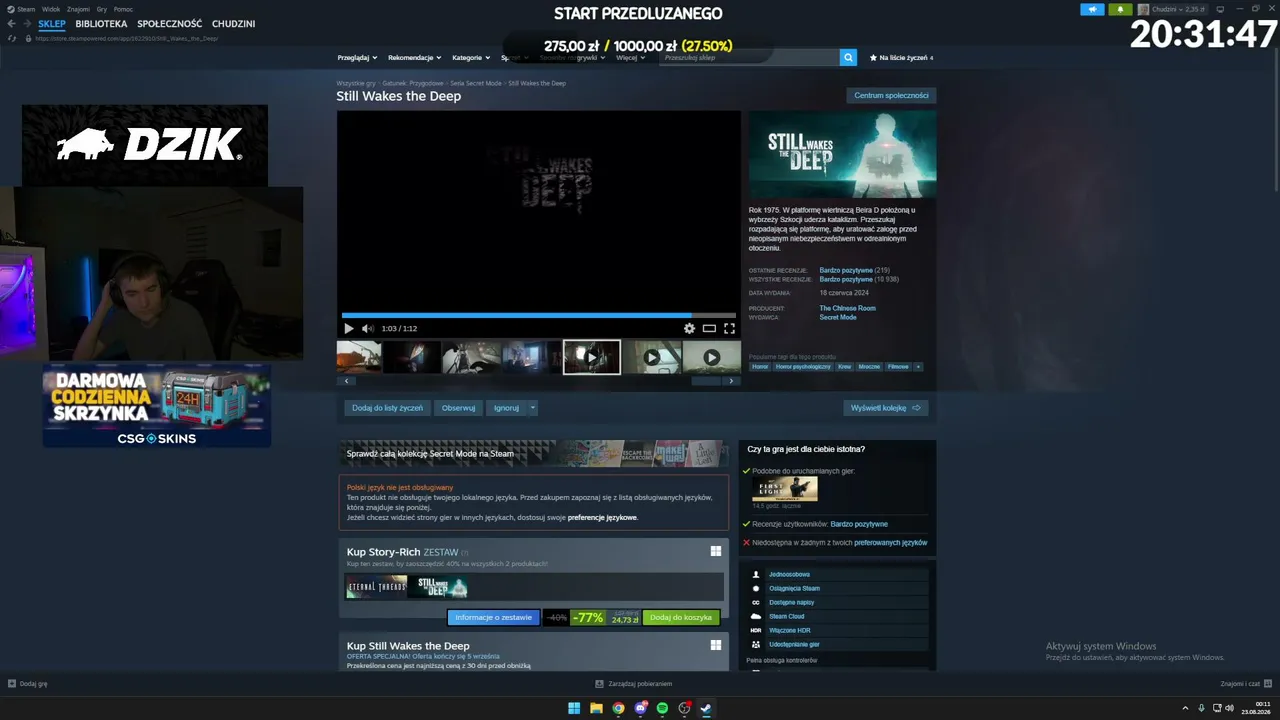Click the Obserwuj button
The width and height of the screenshot is (1280, 720).
coord(459,408)
